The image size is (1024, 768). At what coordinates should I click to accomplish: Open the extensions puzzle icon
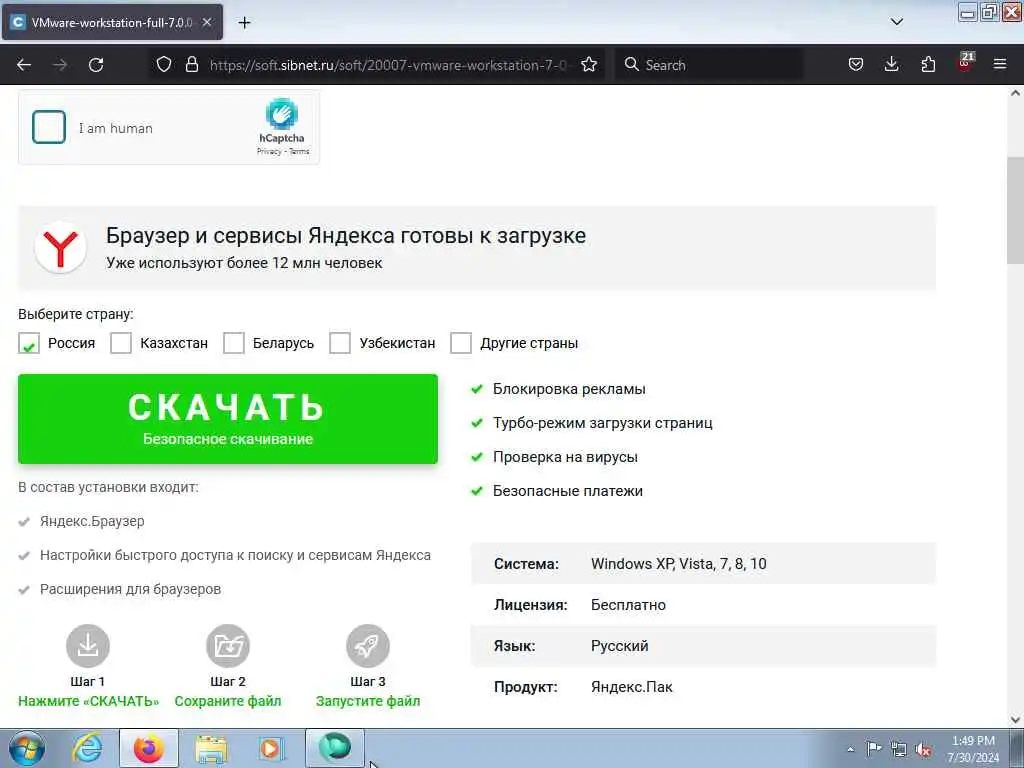928,64
